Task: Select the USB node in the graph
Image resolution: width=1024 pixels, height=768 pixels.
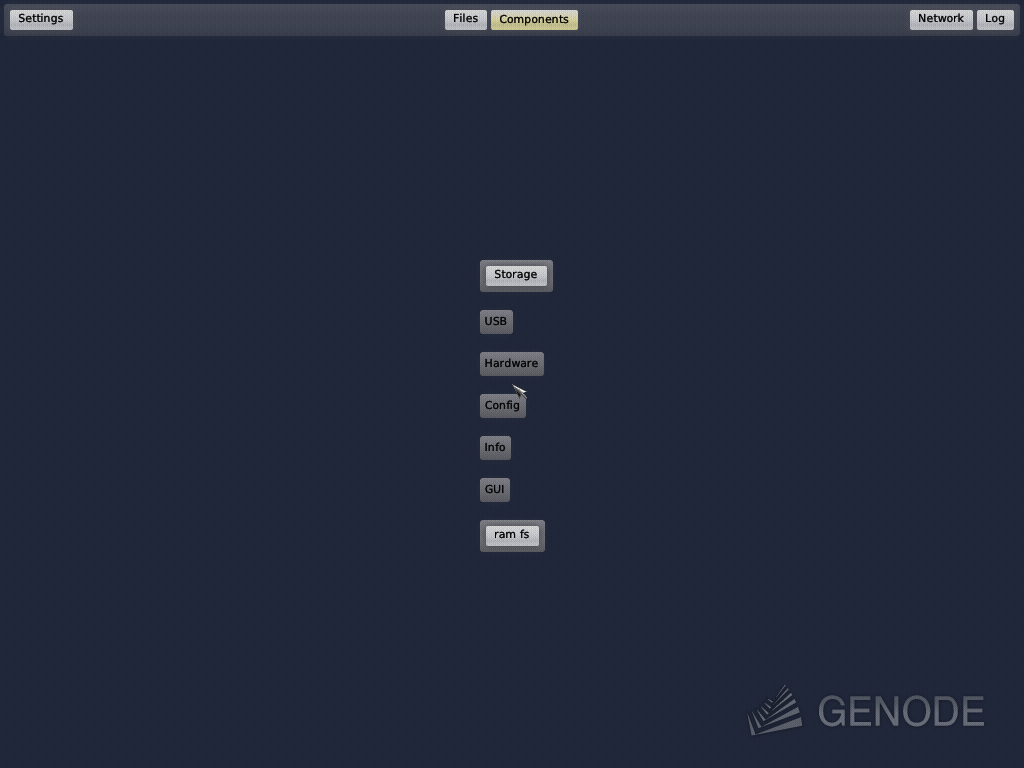Action: click(495, 321)
